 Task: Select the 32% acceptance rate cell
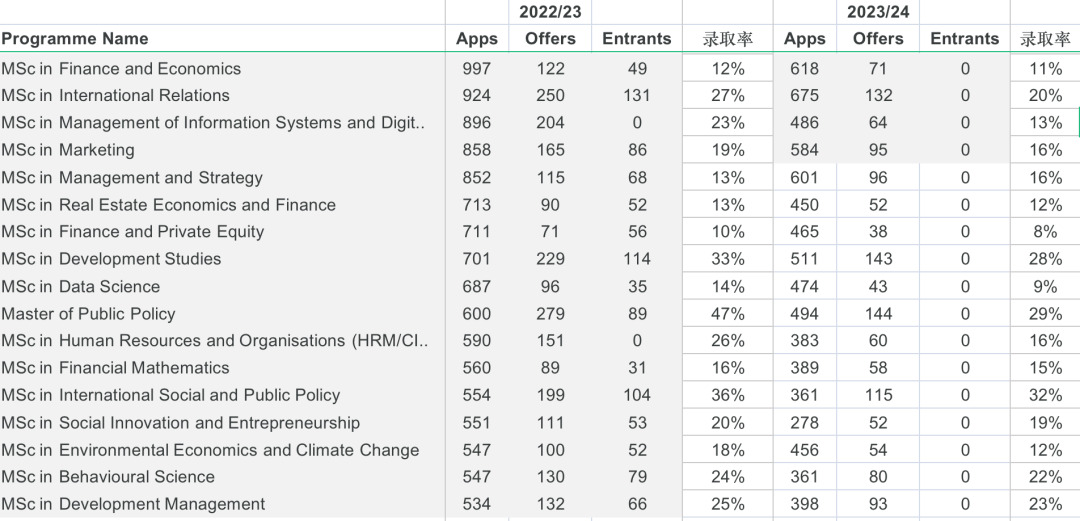(1045, 395)
